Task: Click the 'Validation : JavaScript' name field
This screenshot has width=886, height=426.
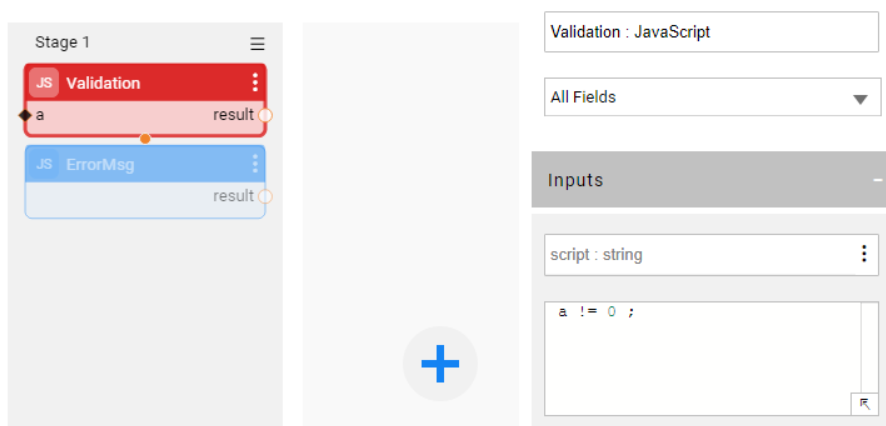Action: pos(710,32)
